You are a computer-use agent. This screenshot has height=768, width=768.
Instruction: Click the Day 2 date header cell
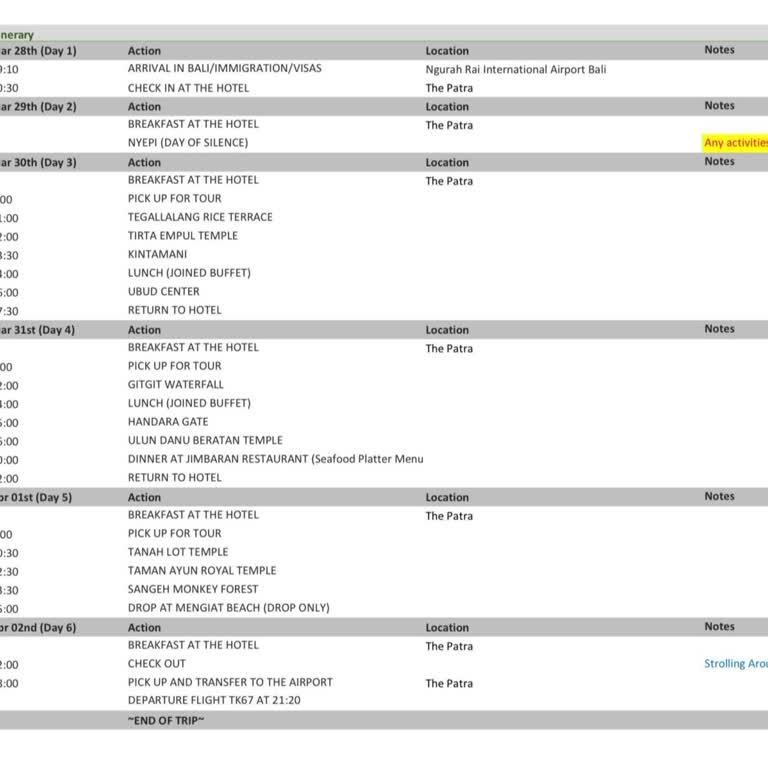tap(38, 107)
